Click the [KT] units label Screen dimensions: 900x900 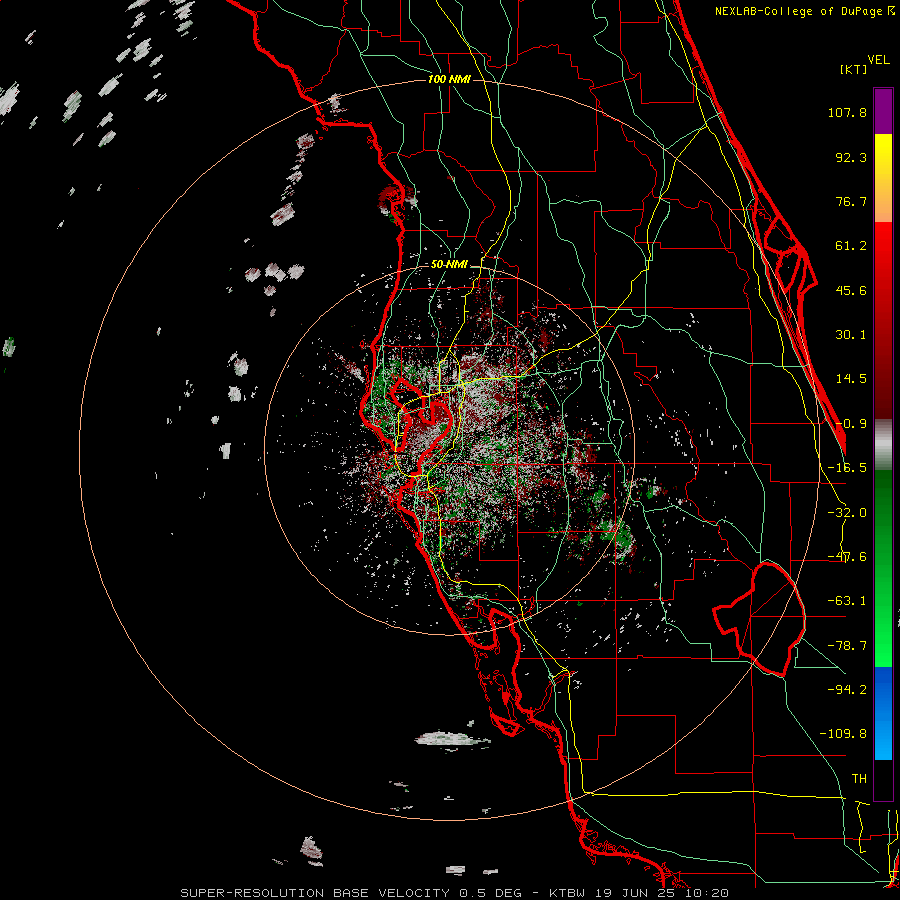tap(853, 69)
